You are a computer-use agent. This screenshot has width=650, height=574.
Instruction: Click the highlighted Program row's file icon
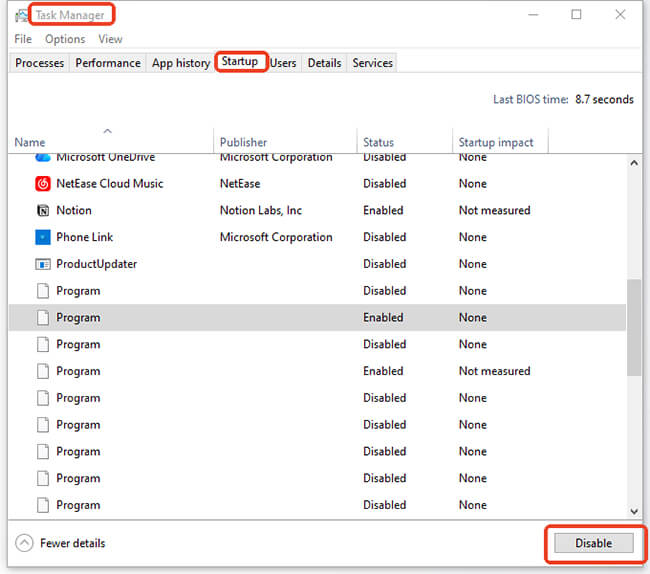click(x=43, y=318)
